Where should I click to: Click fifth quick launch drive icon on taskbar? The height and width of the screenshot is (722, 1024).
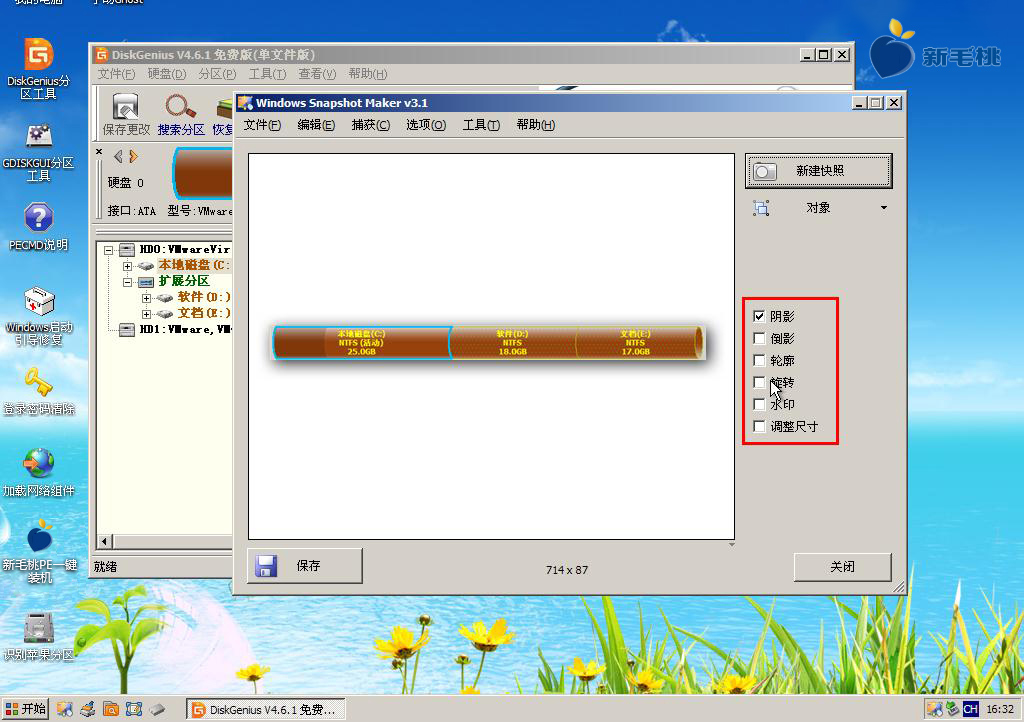point(157,709)
